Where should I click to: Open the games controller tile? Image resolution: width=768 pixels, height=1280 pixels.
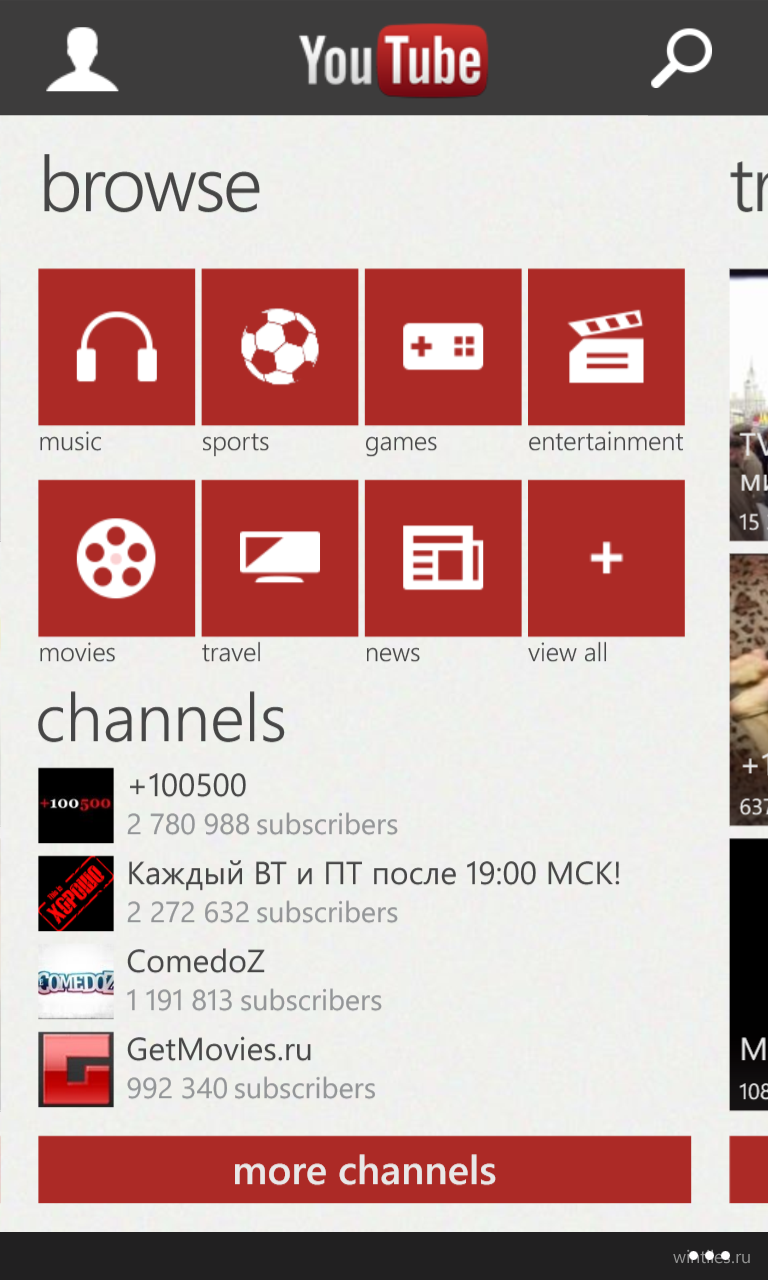pos(443,347)
